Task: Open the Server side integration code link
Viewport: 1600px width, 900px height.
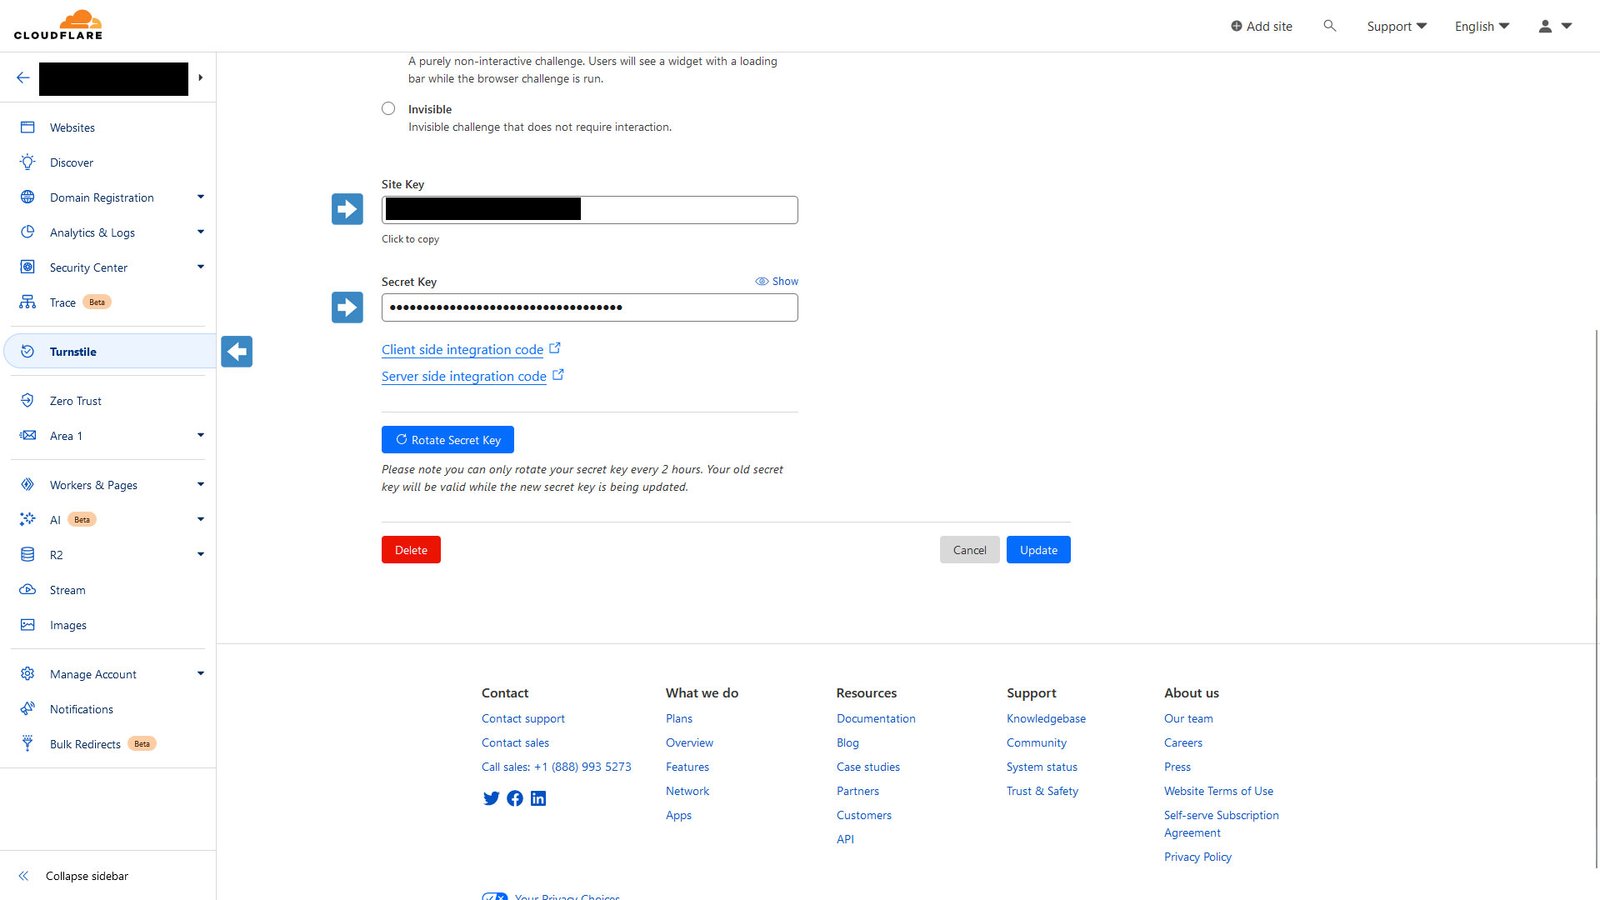Action: tap(463, 376)
